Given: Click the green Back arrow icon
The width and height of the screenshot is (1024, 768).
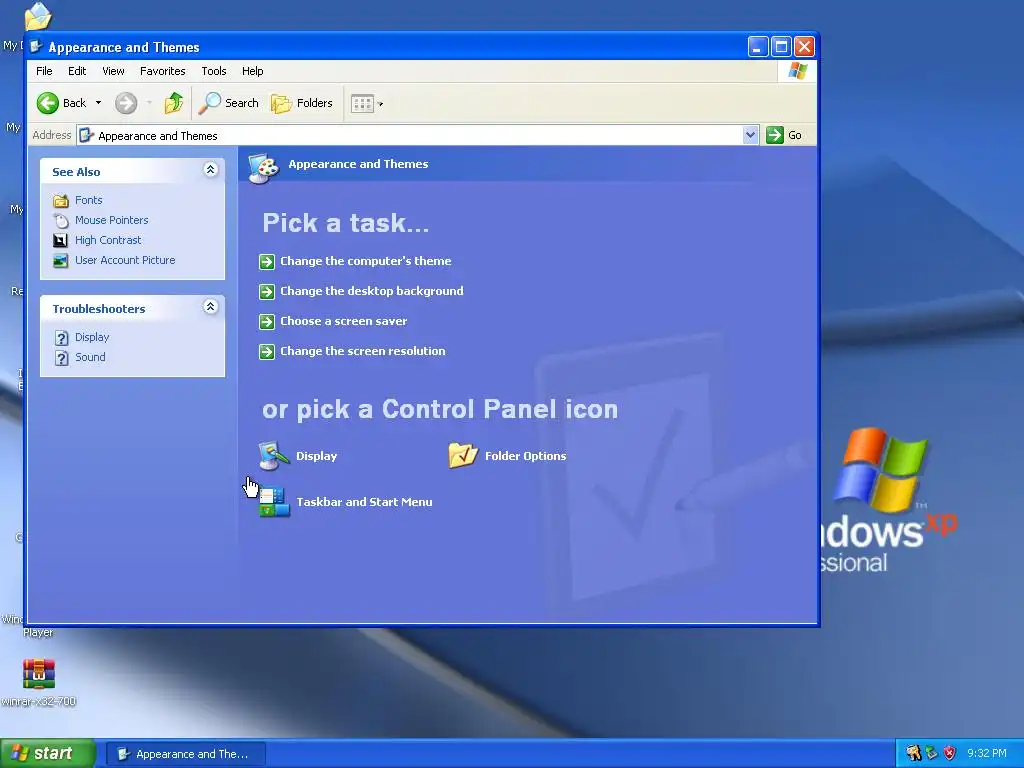Looking at the screenshot, I should tap(48, 103).
